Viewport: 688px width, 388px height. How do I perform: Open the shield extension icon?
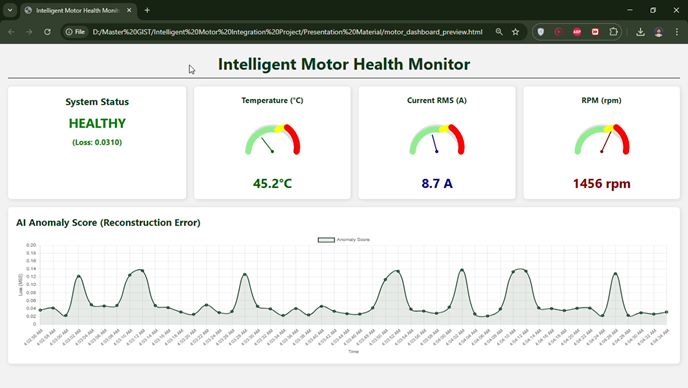click(541, 32)
